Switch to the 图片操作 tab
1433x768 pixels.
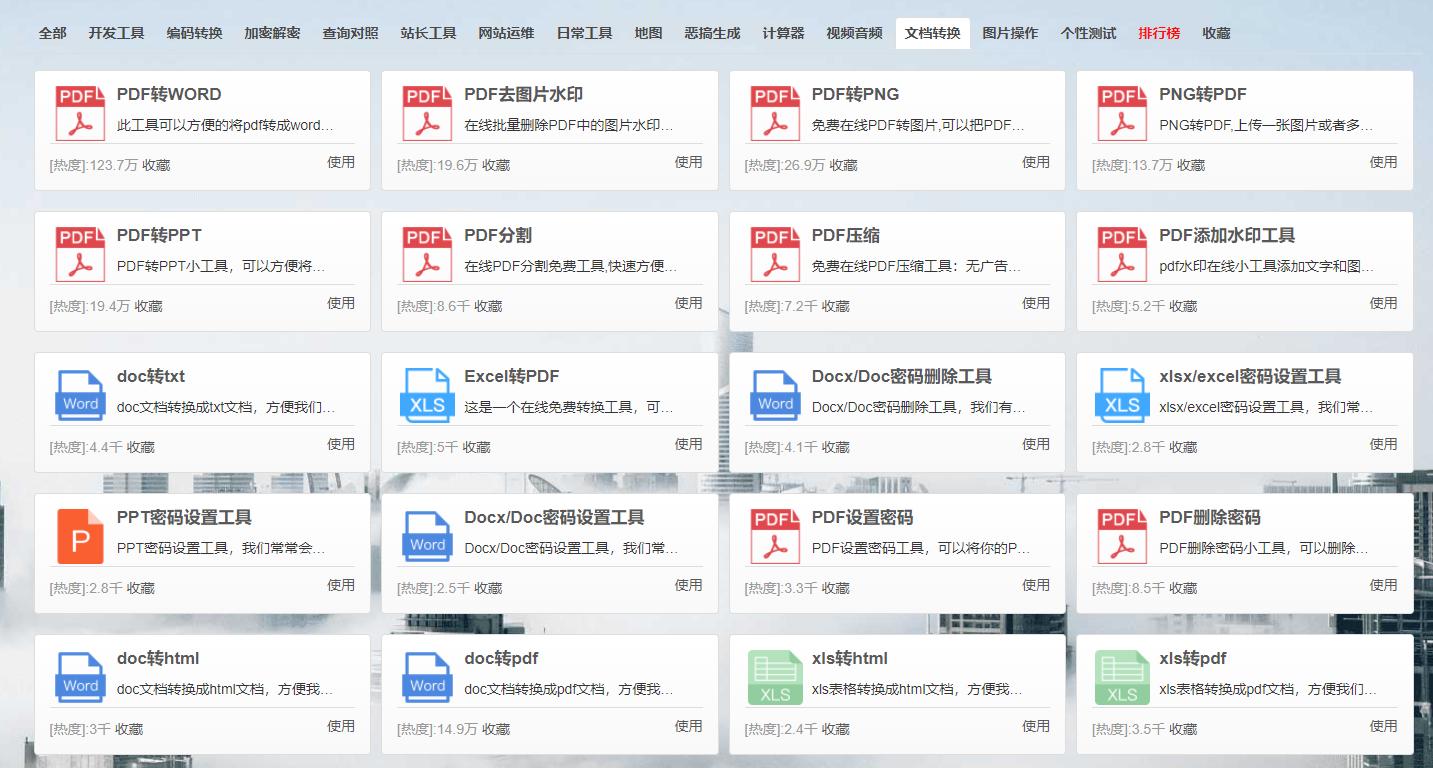pos(1010,32)
